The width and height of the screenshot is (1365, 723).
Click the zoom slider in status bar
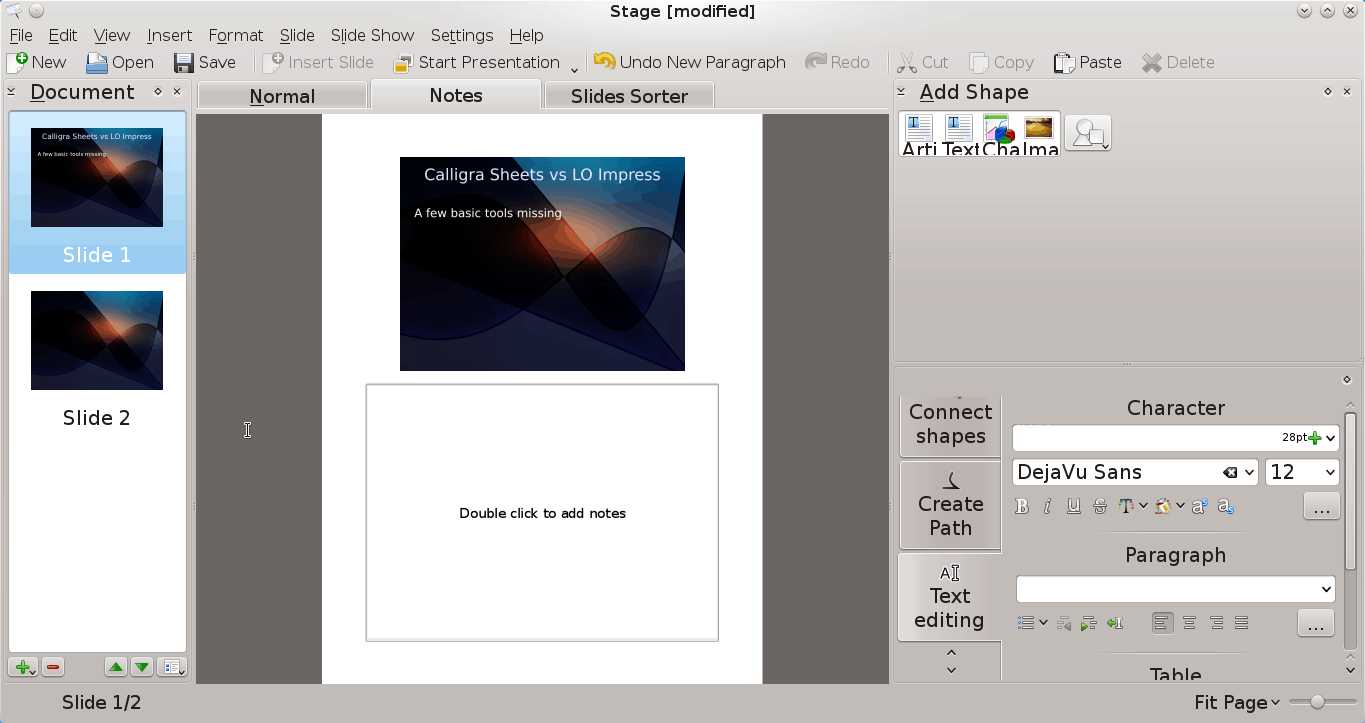coord(1322,702)
